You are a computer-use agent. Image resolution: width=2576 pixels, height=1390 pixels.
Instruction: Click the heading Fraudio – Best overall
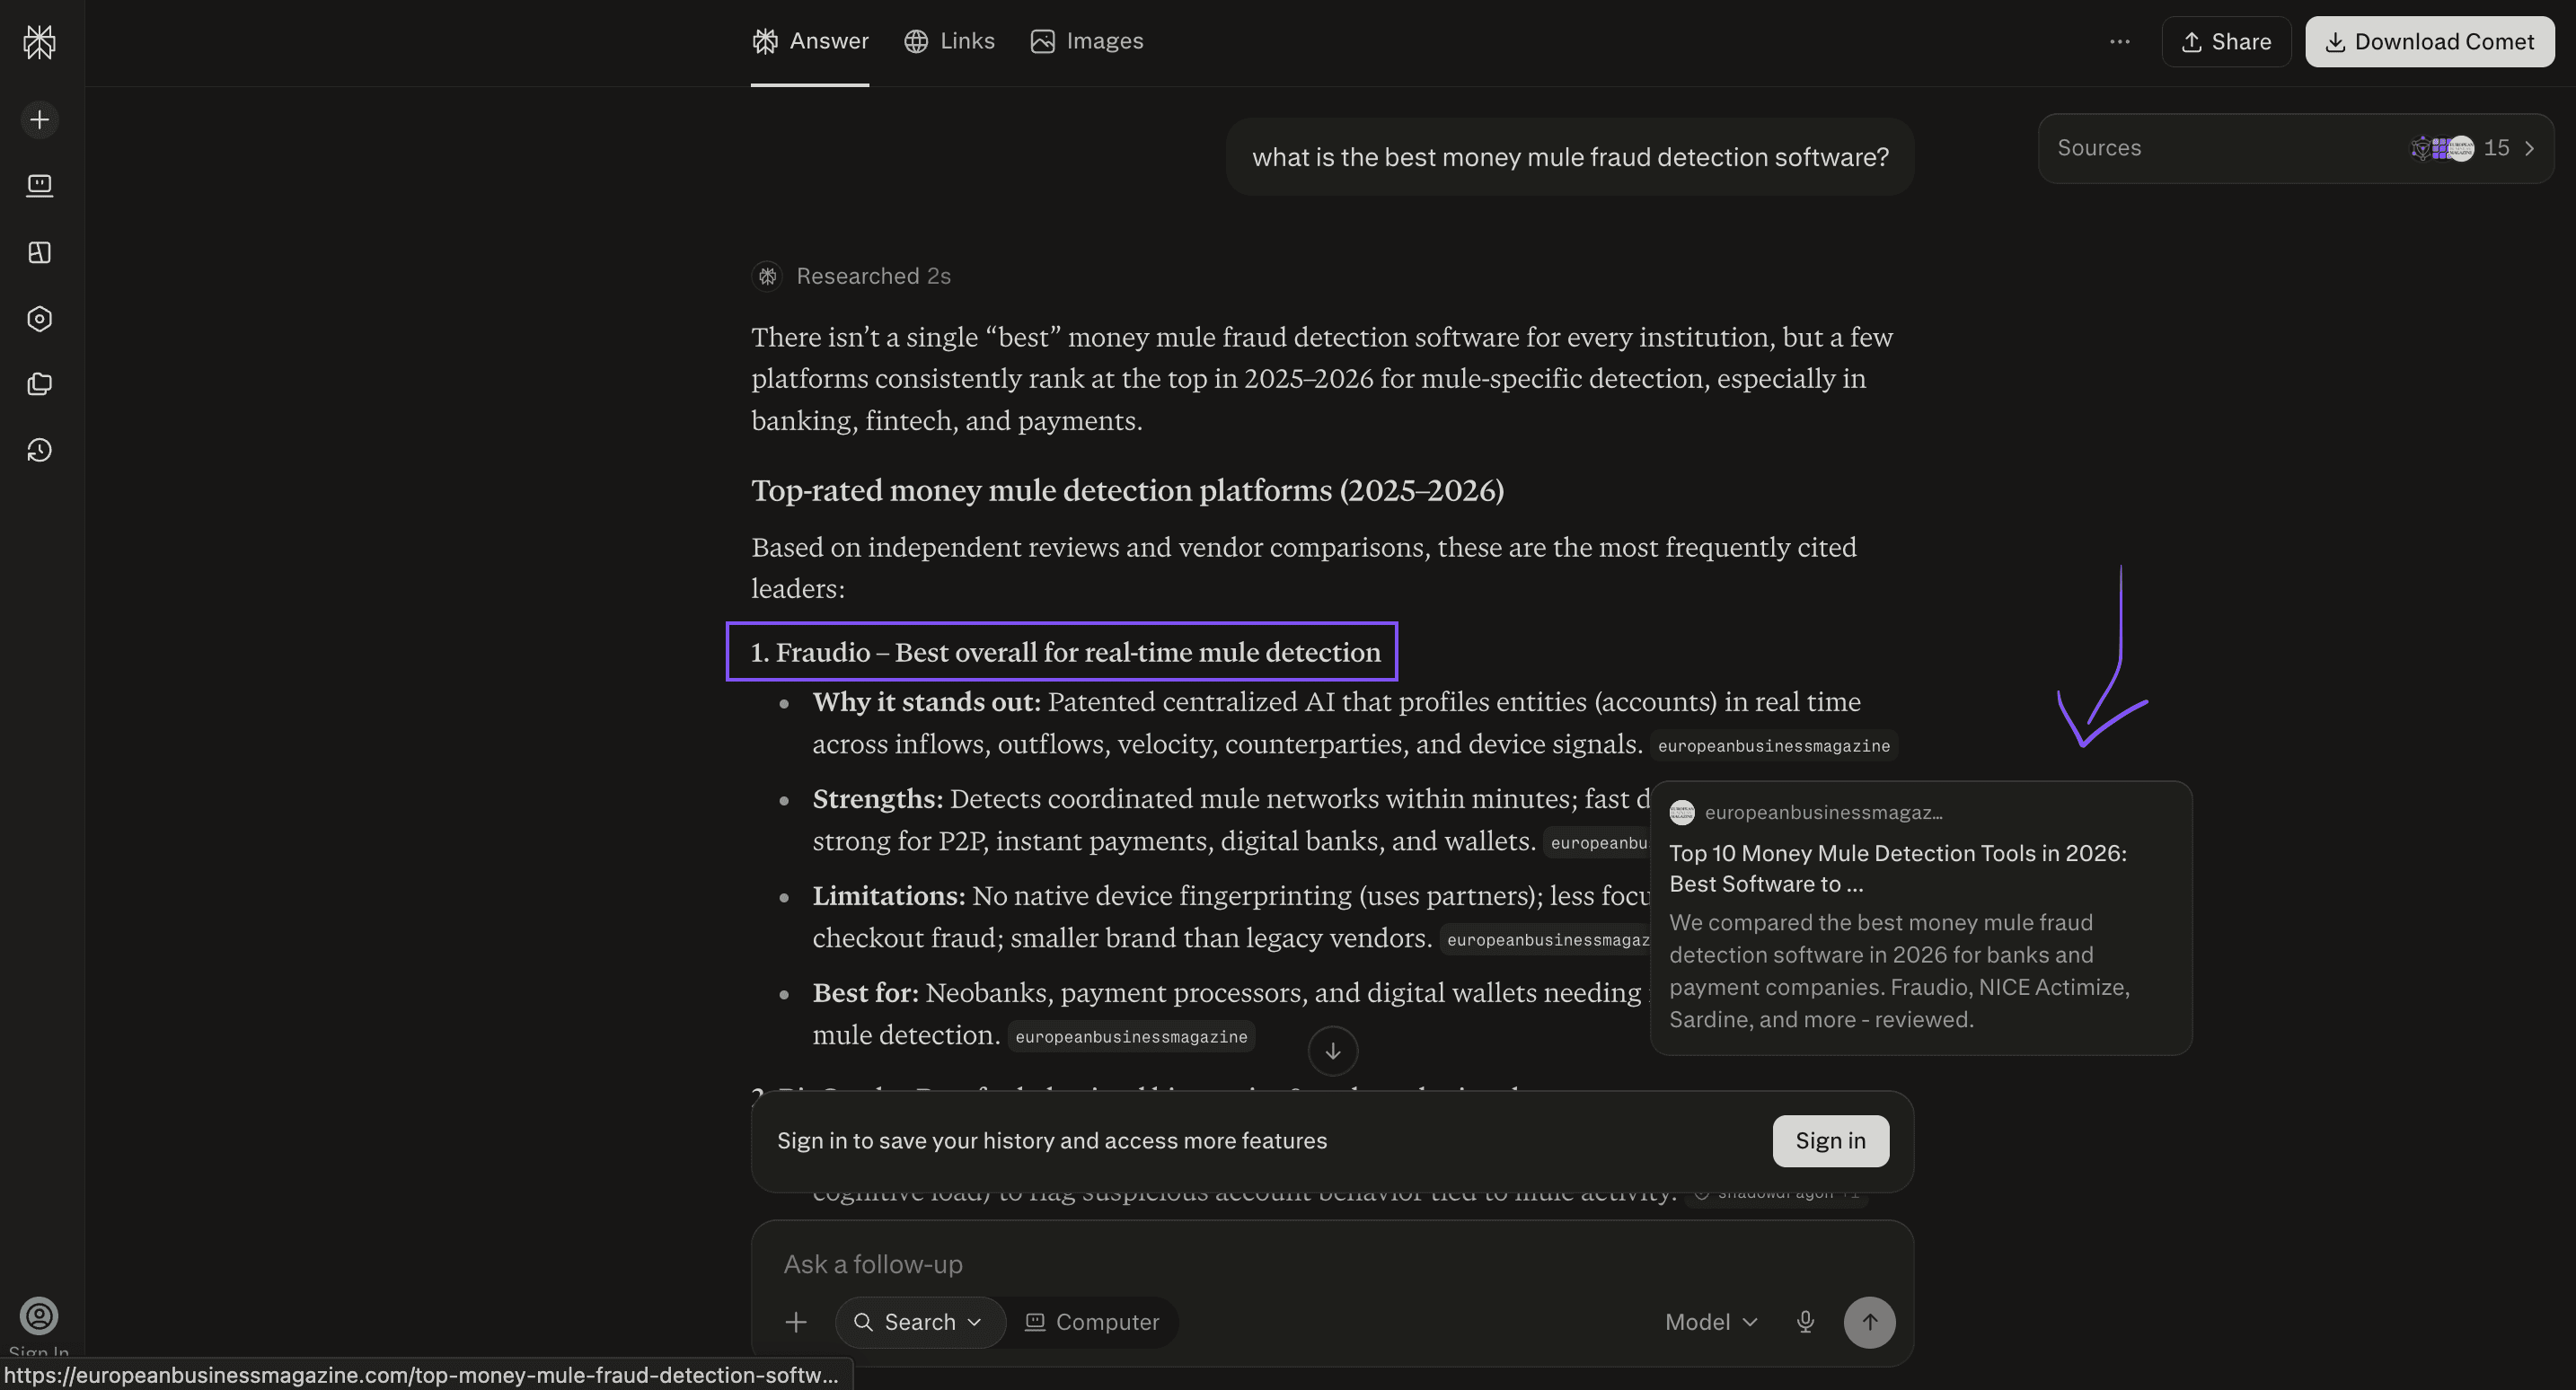click(1066, 652)
